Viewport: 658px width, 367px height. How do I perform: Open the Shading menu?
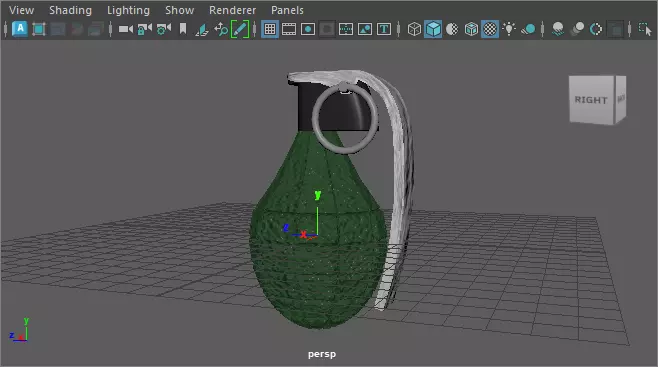pos(70,10)
